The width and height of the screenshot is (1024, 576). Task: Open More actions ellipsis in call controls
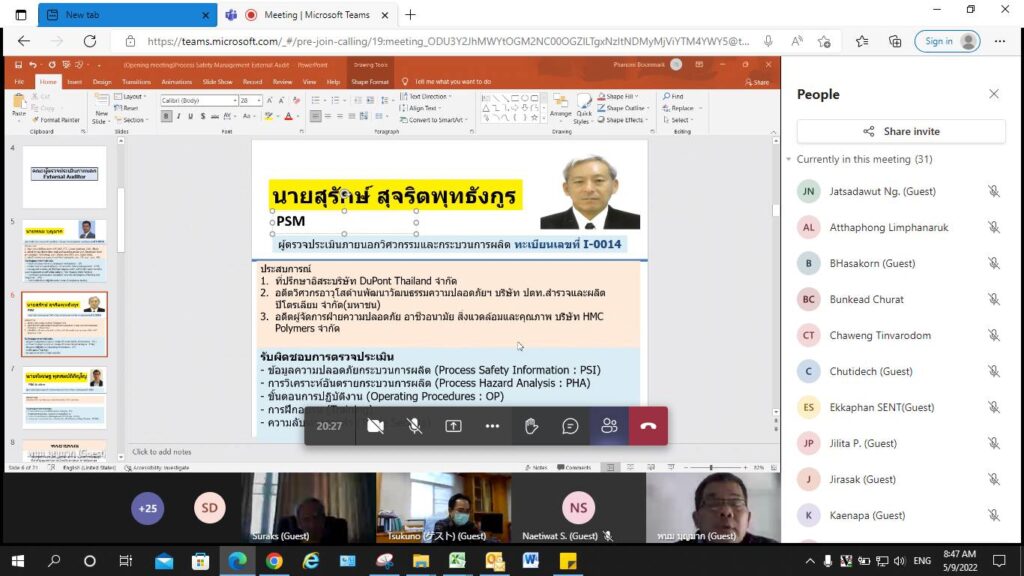coord(492,426)
